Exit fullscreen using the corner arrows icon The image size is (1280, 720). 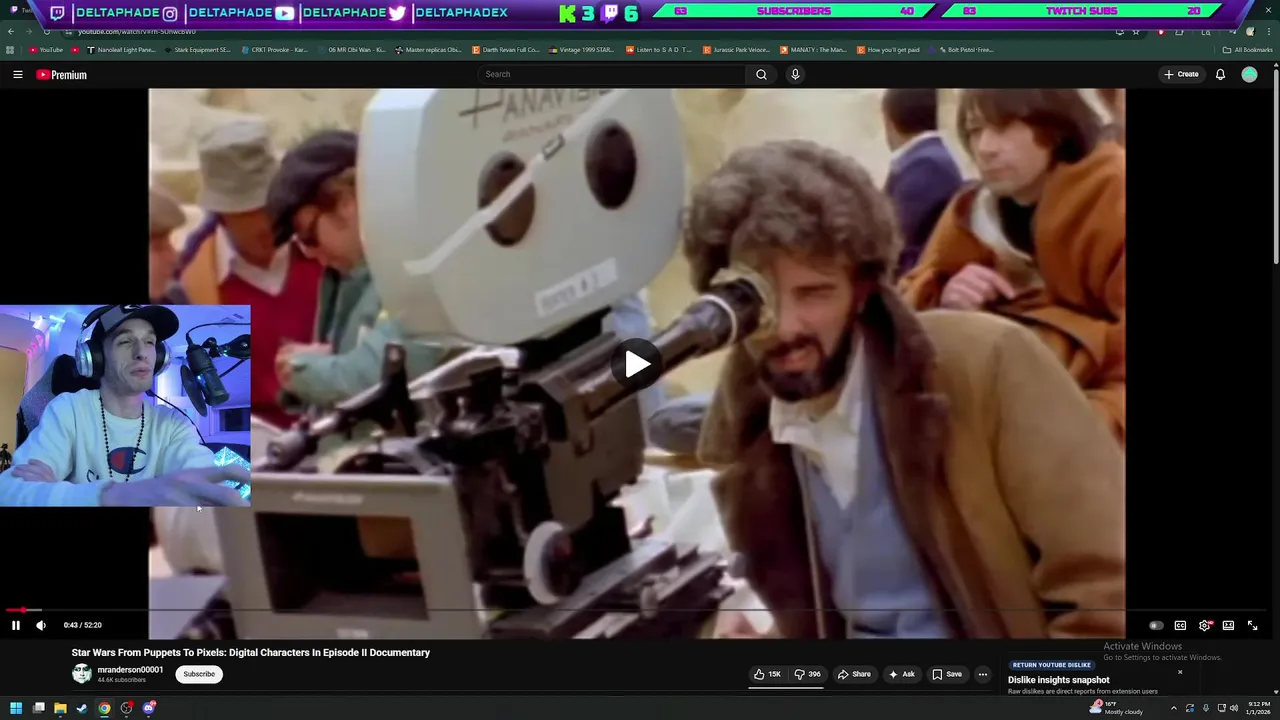click(1252, 626)
